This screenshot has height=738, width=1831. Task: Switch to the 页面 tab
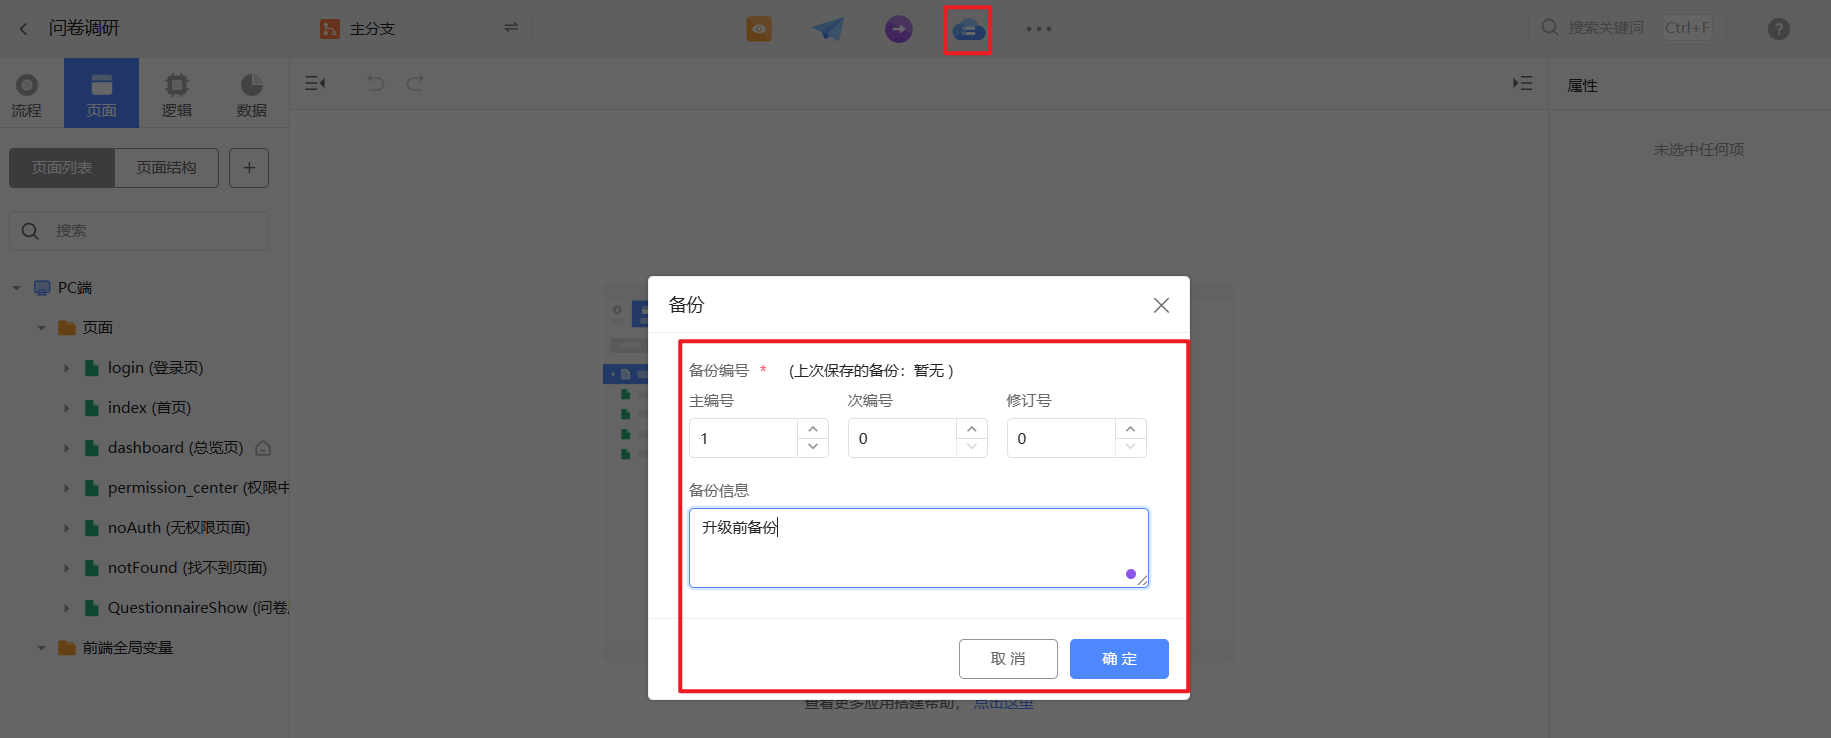pyautogui.click(x=101, y=94)
